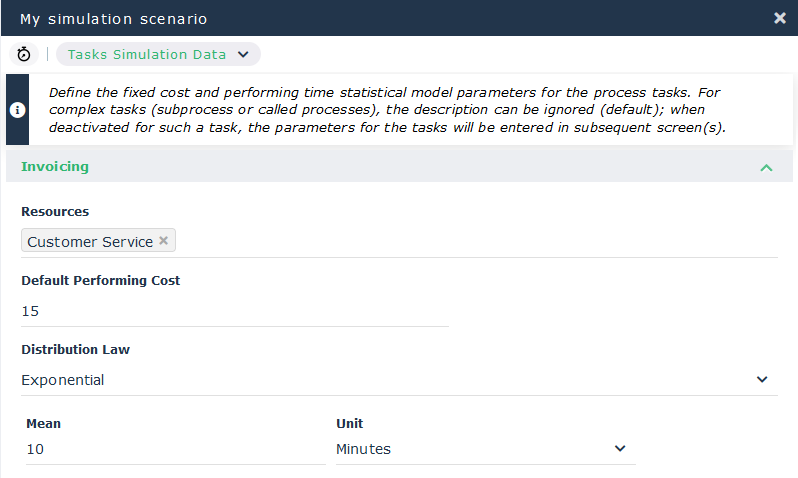Close the My simulation scenario dialog

click(780, 18)
